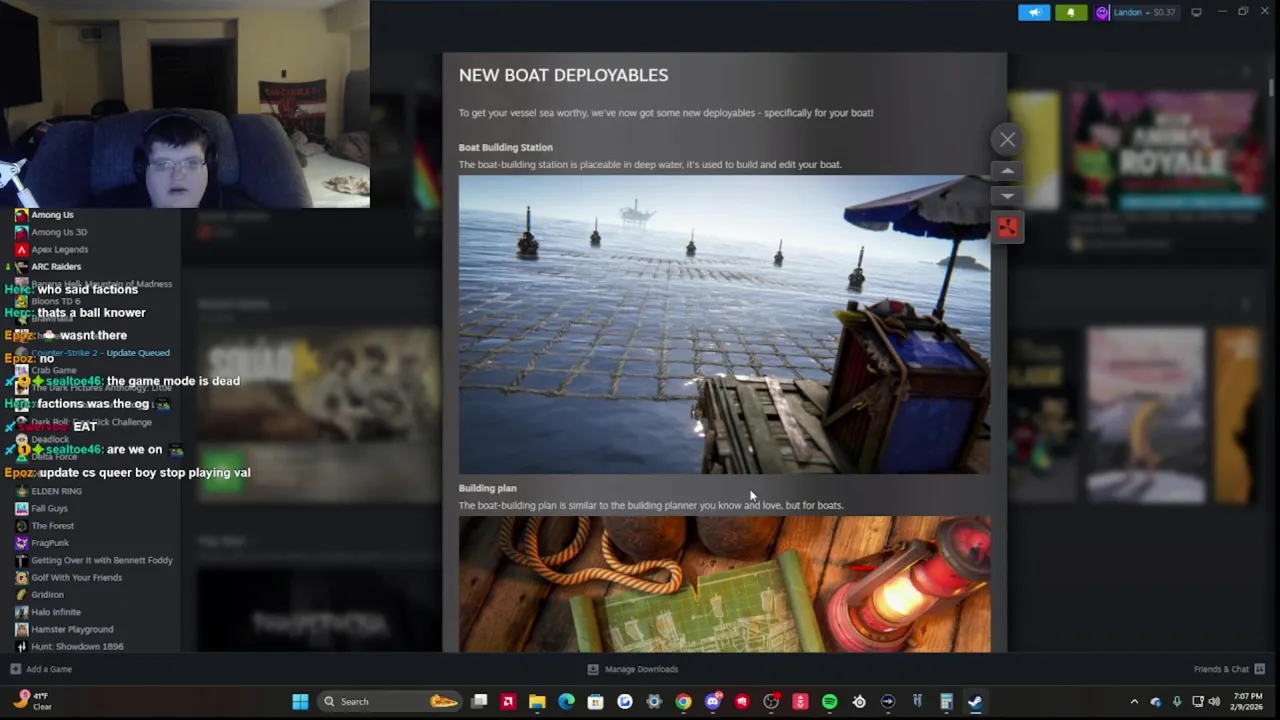Viewport: 1280px width, 720px height.
Task: Click the taskbar Search box
Action: click(x=390, y=701)
